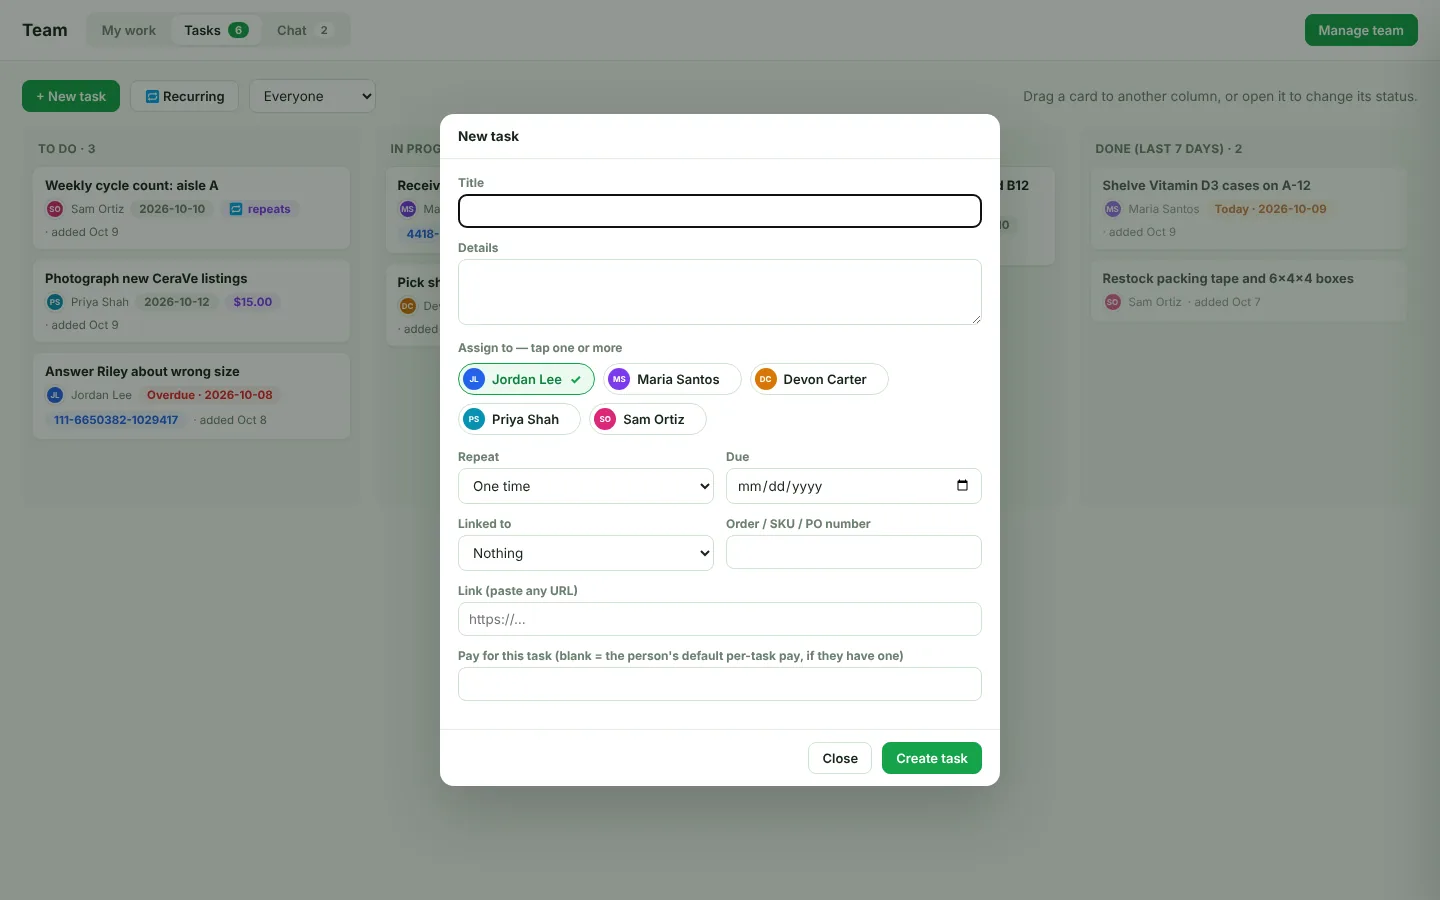Click Priya Shah avatar on Photograph CeraVe card
Image resolution: width=1440 pixels, height=900 pixels.
(x=55, y=302)
